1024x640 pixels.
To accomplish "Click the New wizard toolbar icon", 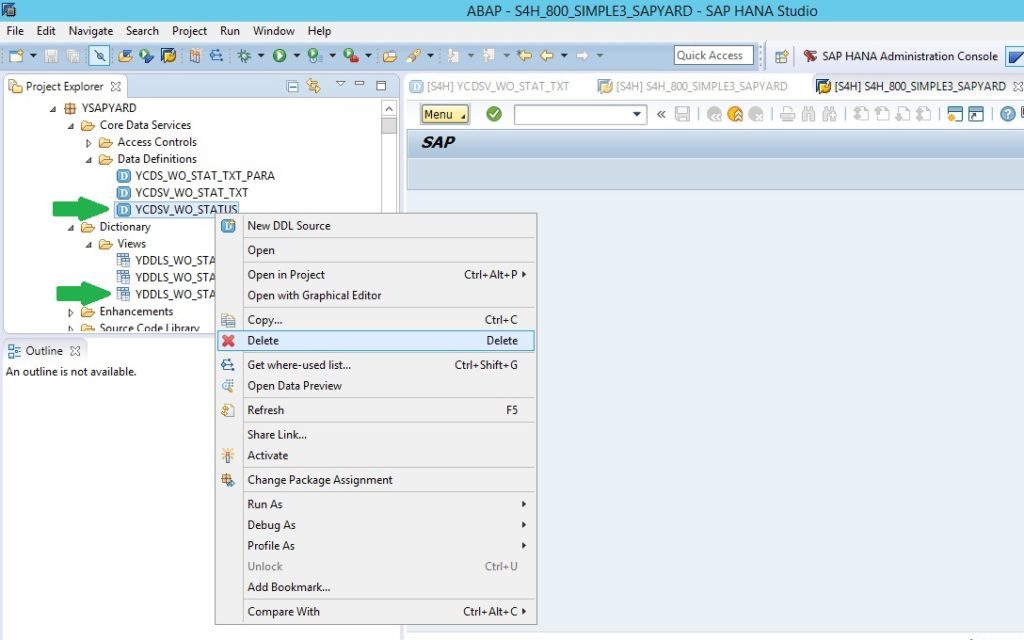I will [16, 56].
